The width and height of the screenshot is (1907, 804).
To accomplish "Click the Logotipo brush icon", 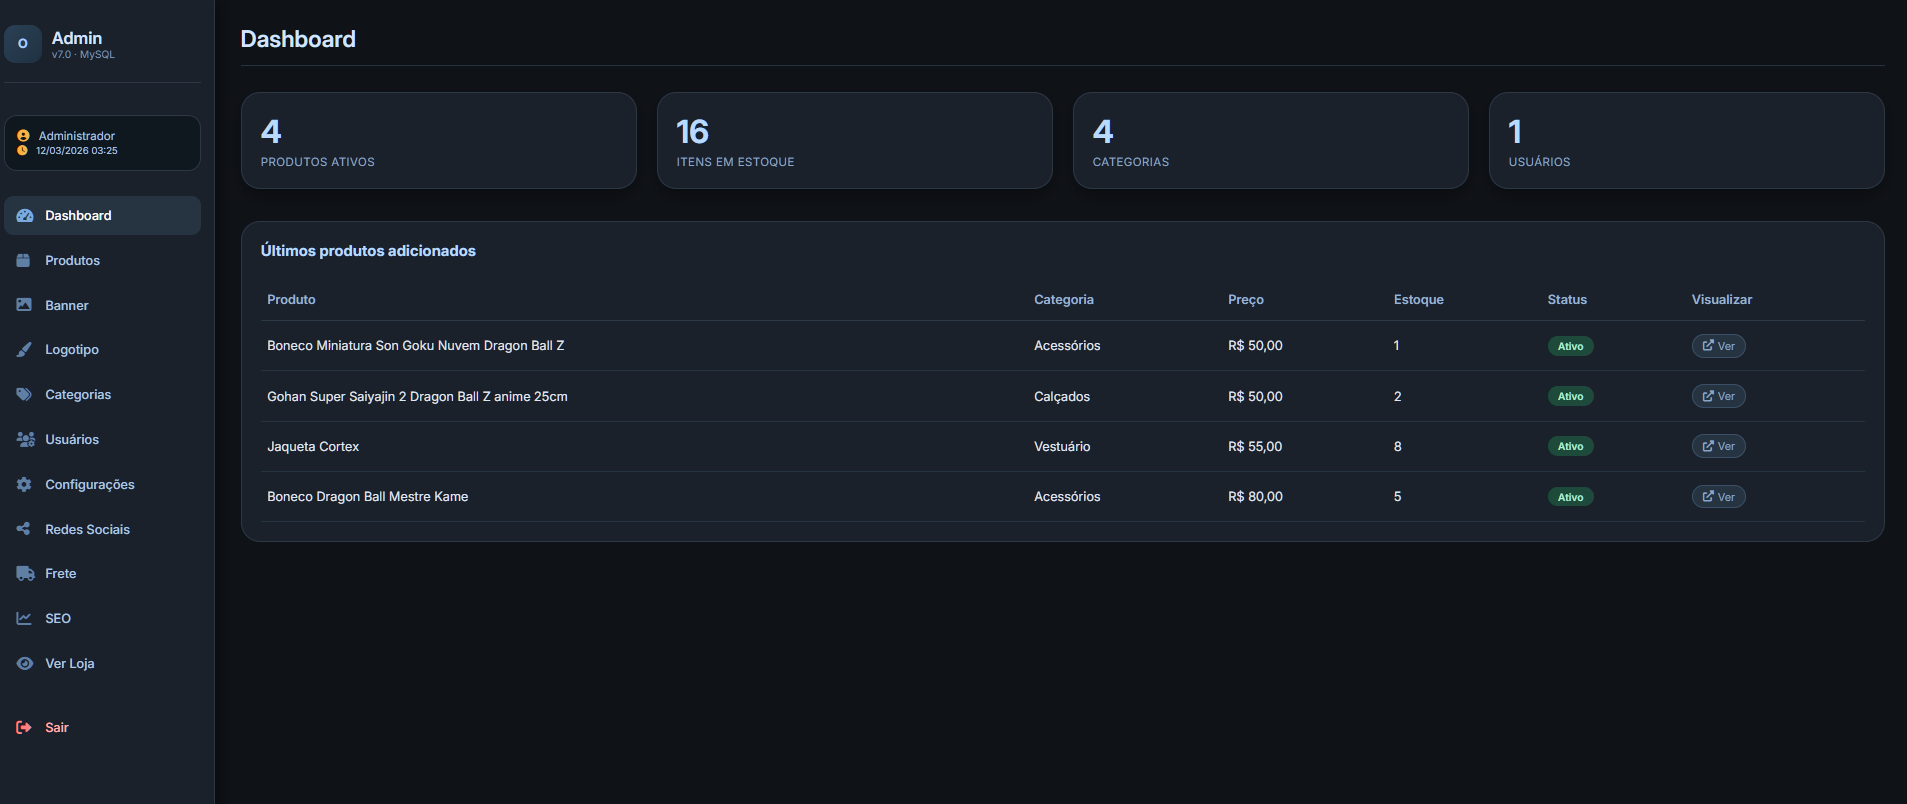I will click(x=24, y=350).
